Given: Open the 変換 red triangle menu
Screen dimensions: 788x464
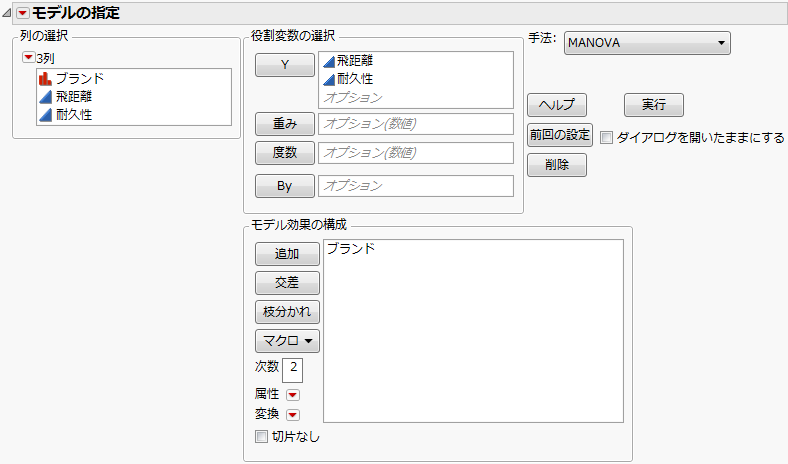Looking at the screenshot, I should coord(293,415).
